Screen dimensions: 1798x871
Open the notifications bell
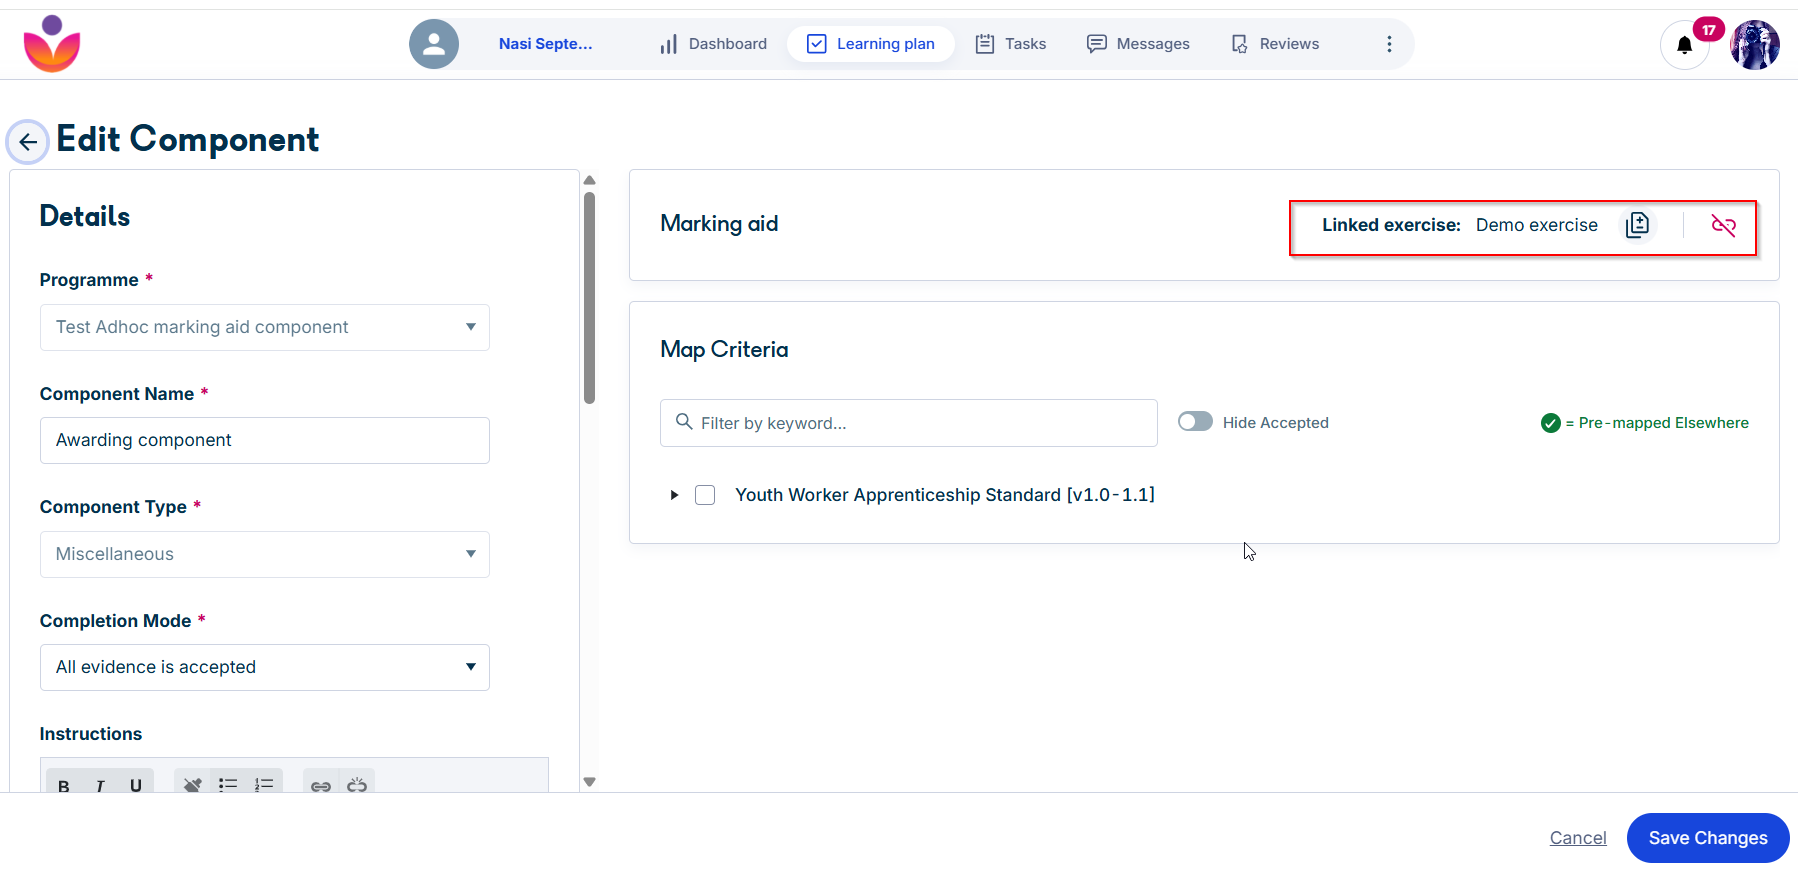coord(1684,45)
